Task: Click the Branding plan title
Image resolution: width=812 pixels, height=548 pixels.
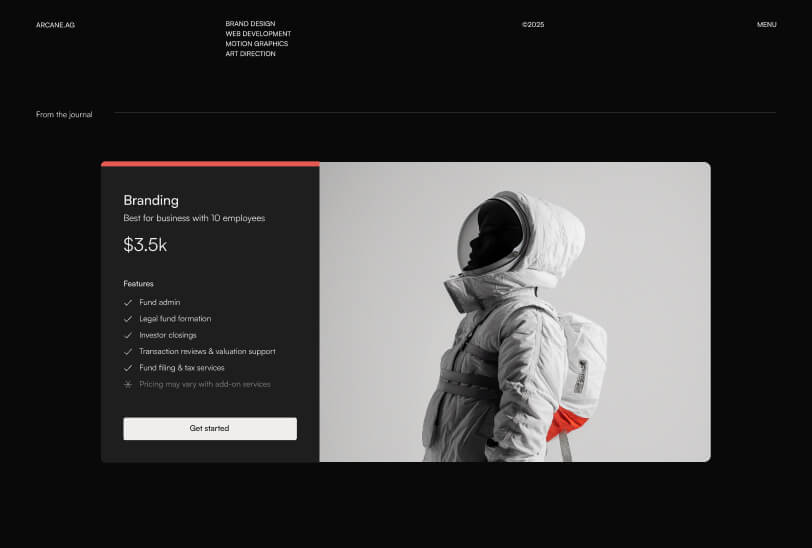Action: 151,200
